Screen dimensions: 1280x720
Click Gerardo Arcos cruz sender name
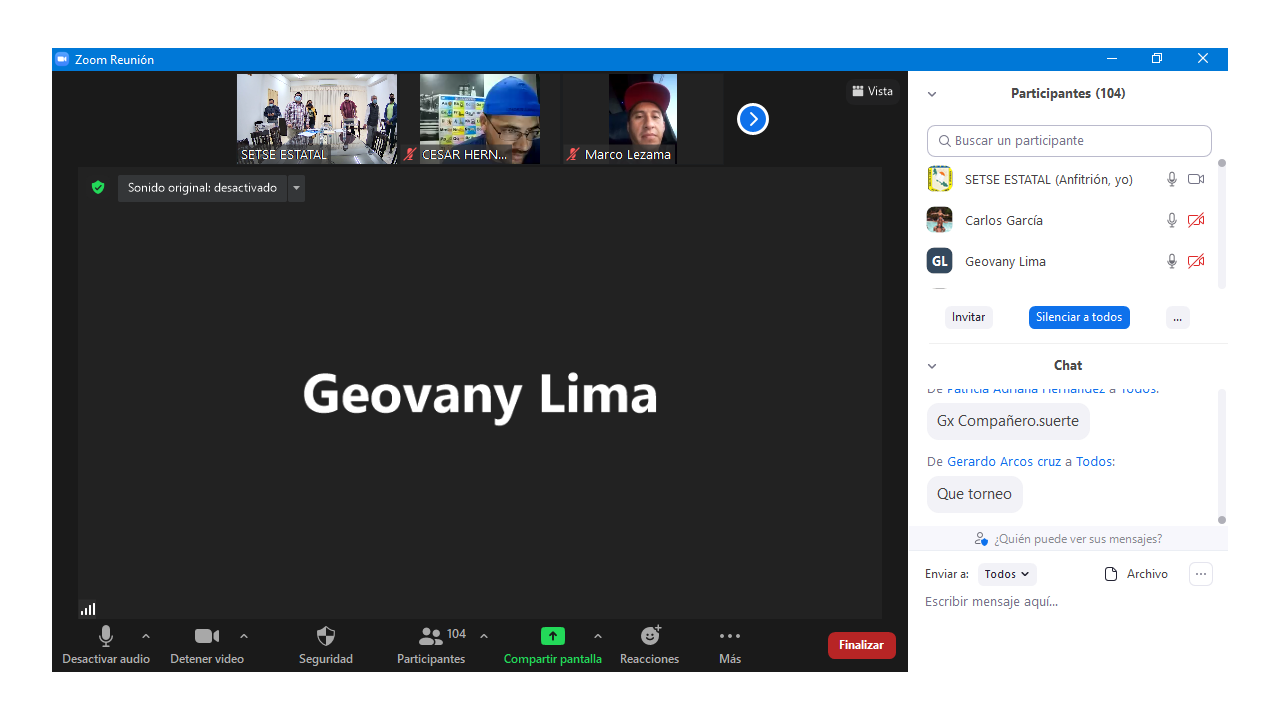(x=1005, y=462)
